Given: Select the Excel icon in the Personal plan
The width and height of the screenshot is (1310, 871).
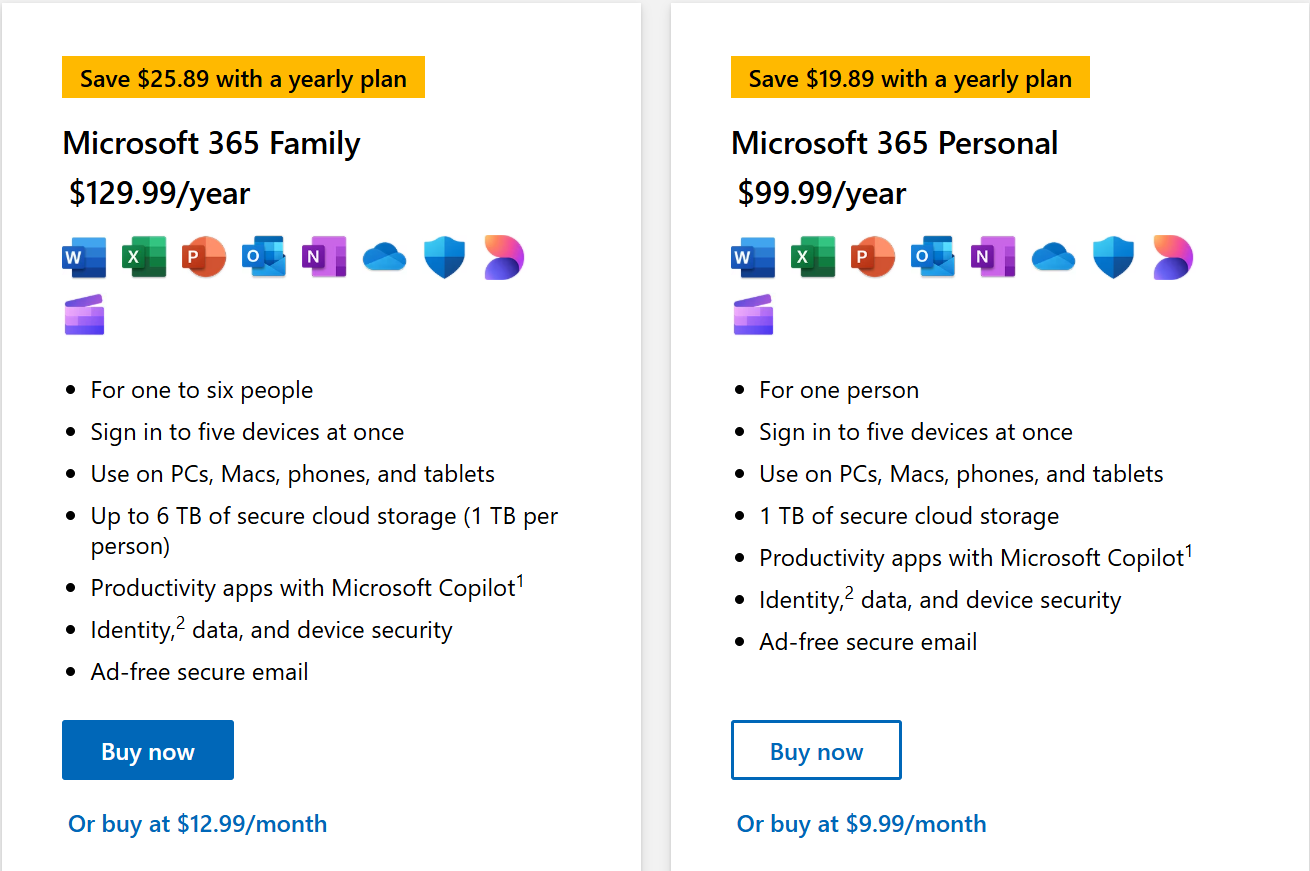Looking at the screenshot, I should (813, 257).
